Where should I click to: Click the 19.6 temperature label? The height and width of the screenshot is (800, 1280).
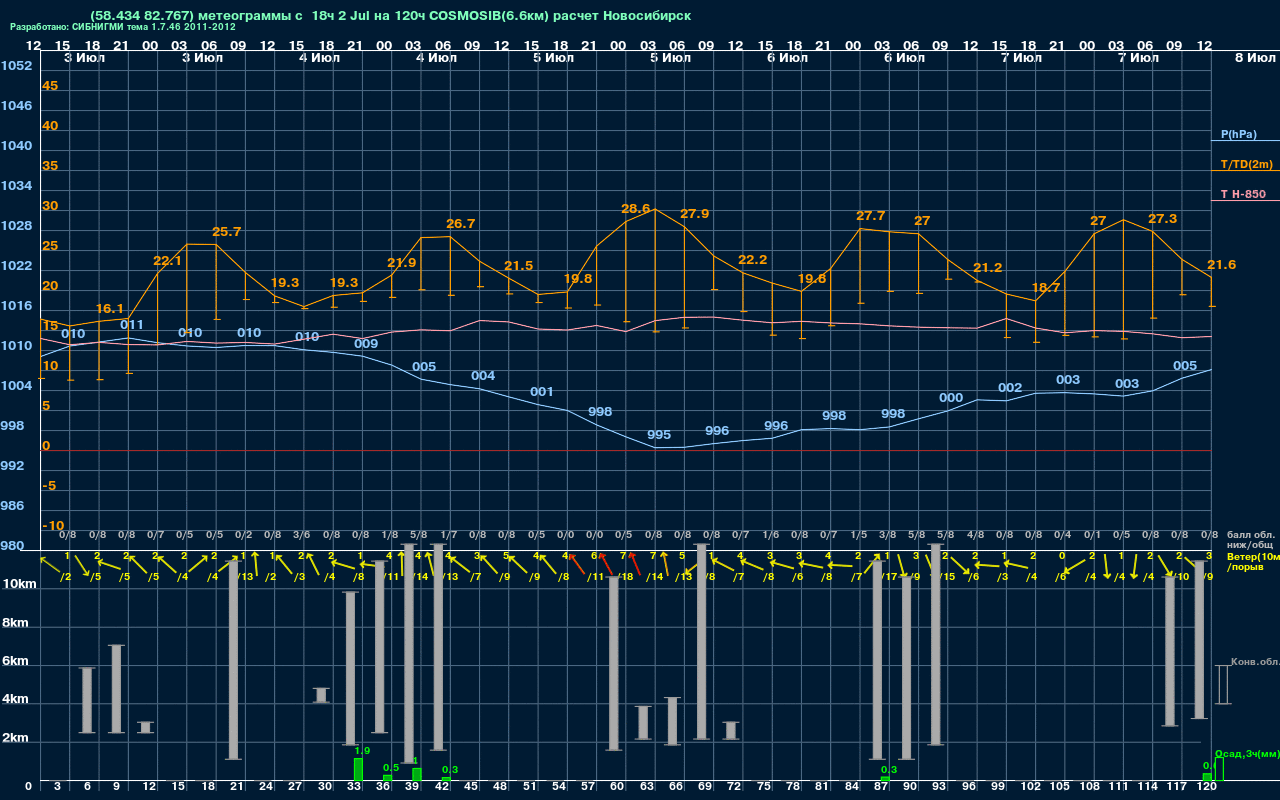tap(812, 279)
